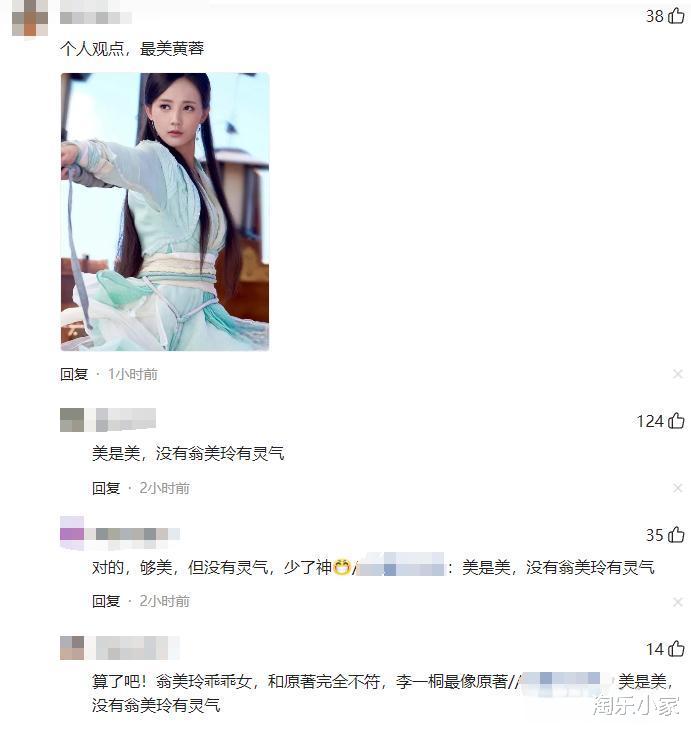Open the purple avatar of 35-like commenter
The width and height of the screenshot is (691, 730).
coord(72,534)
